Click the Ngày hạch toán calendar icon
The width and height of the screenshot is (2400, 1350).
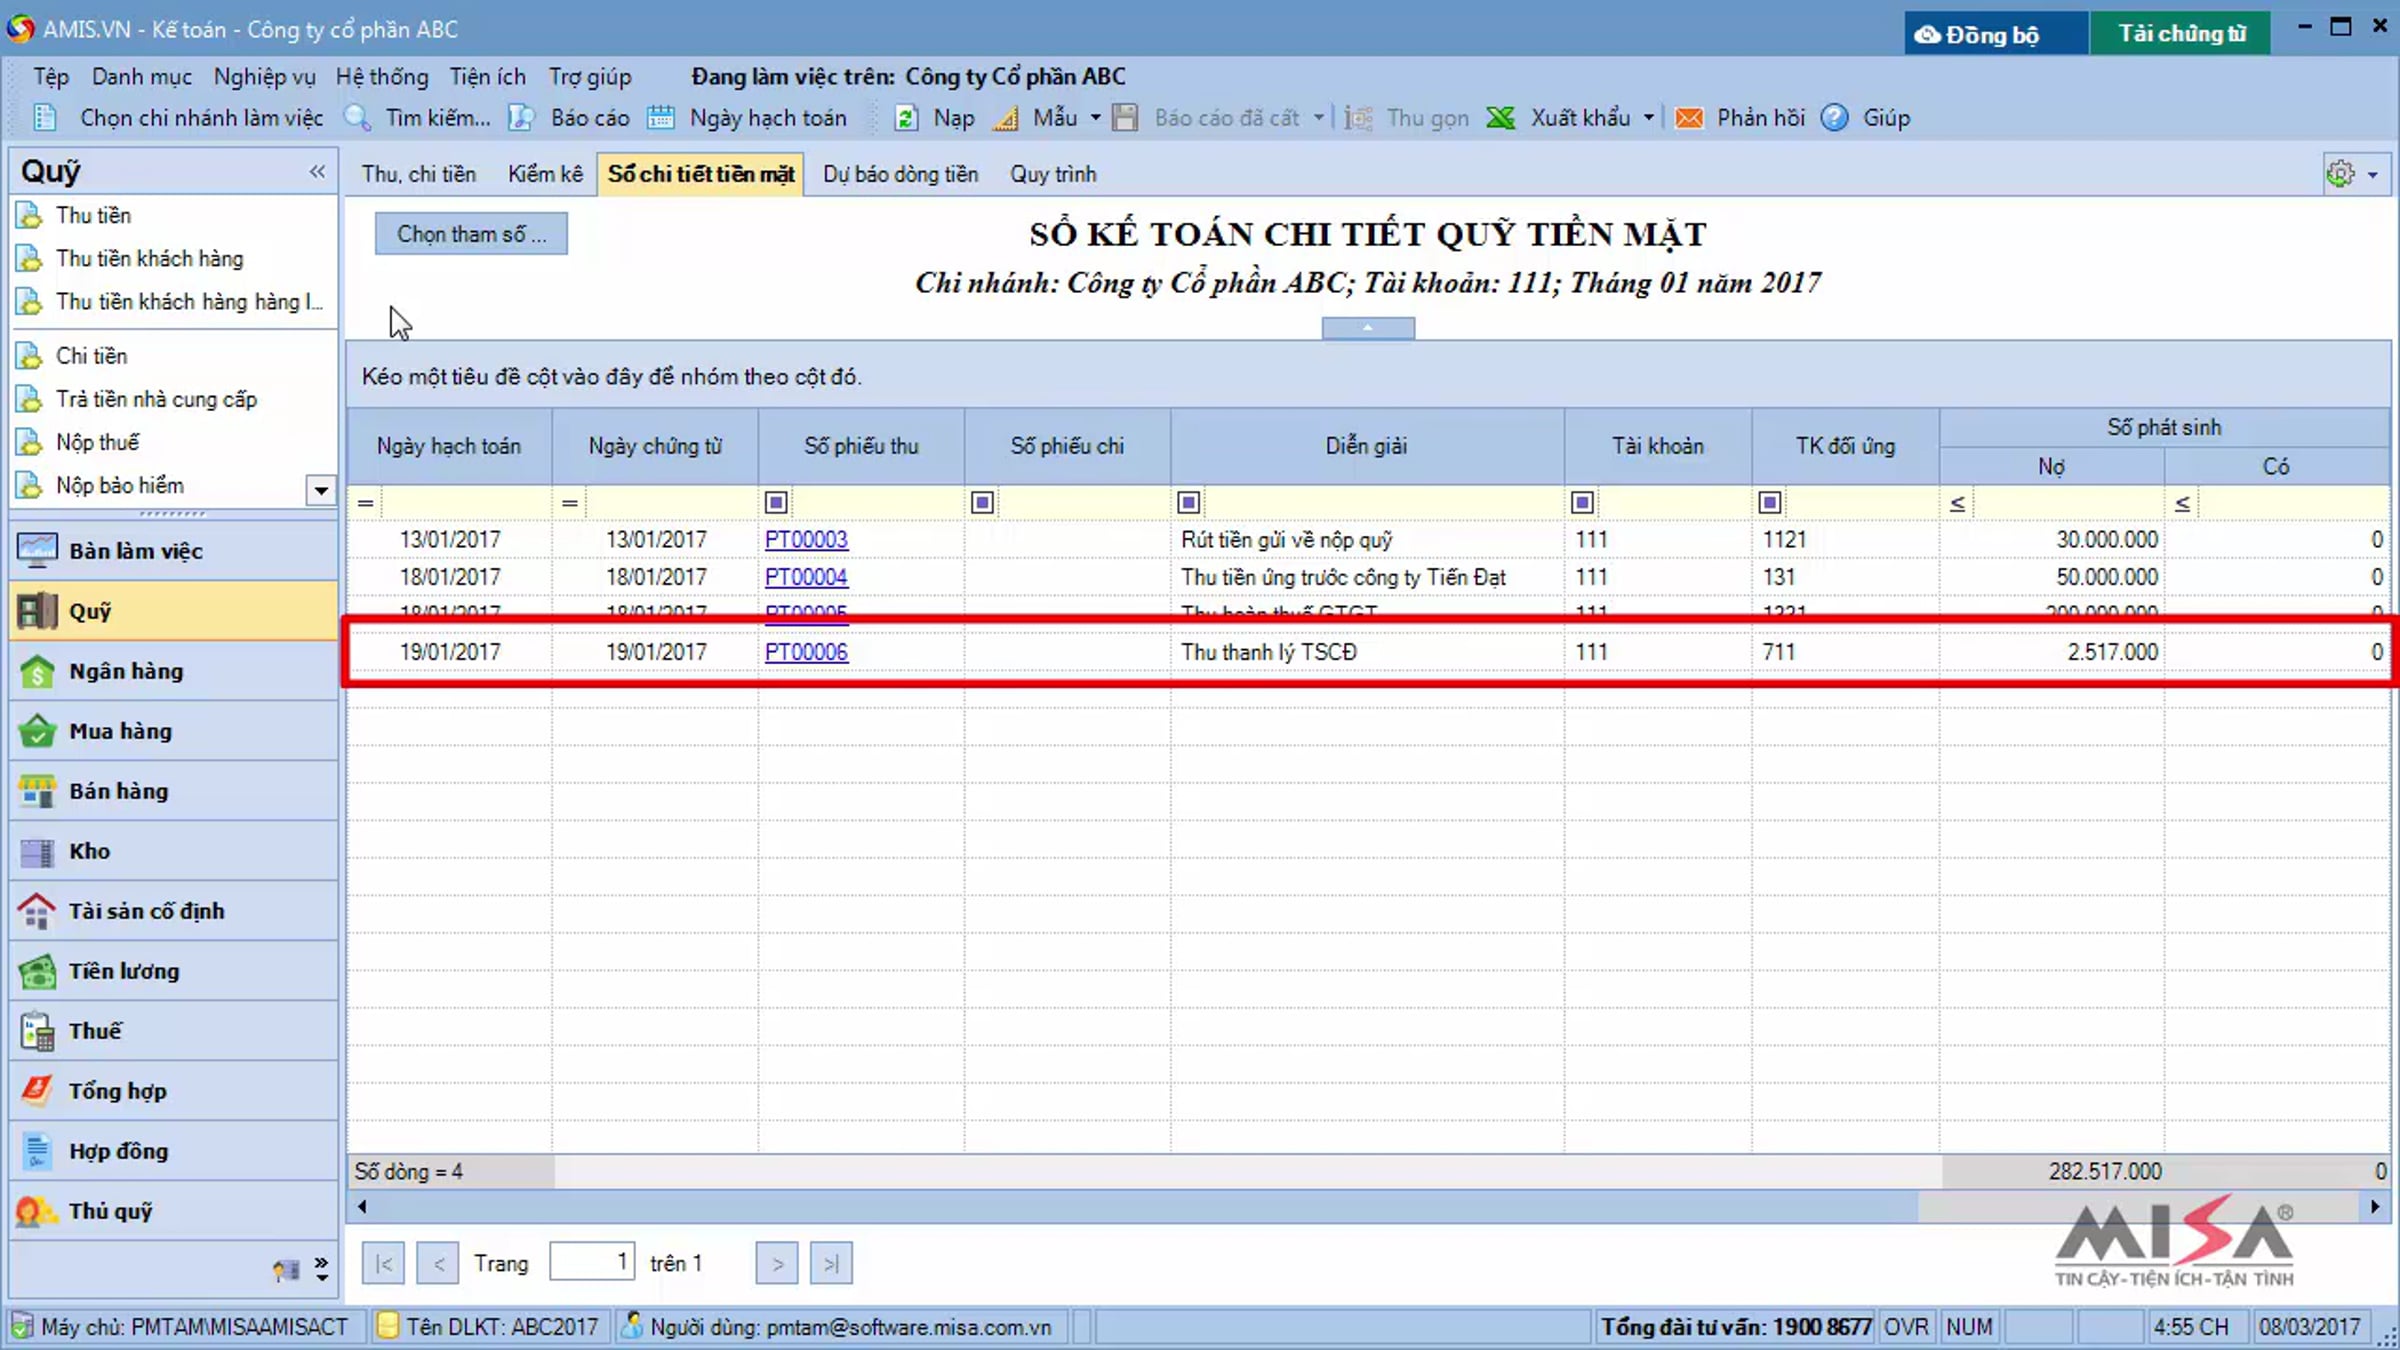[x=660, y=118]
